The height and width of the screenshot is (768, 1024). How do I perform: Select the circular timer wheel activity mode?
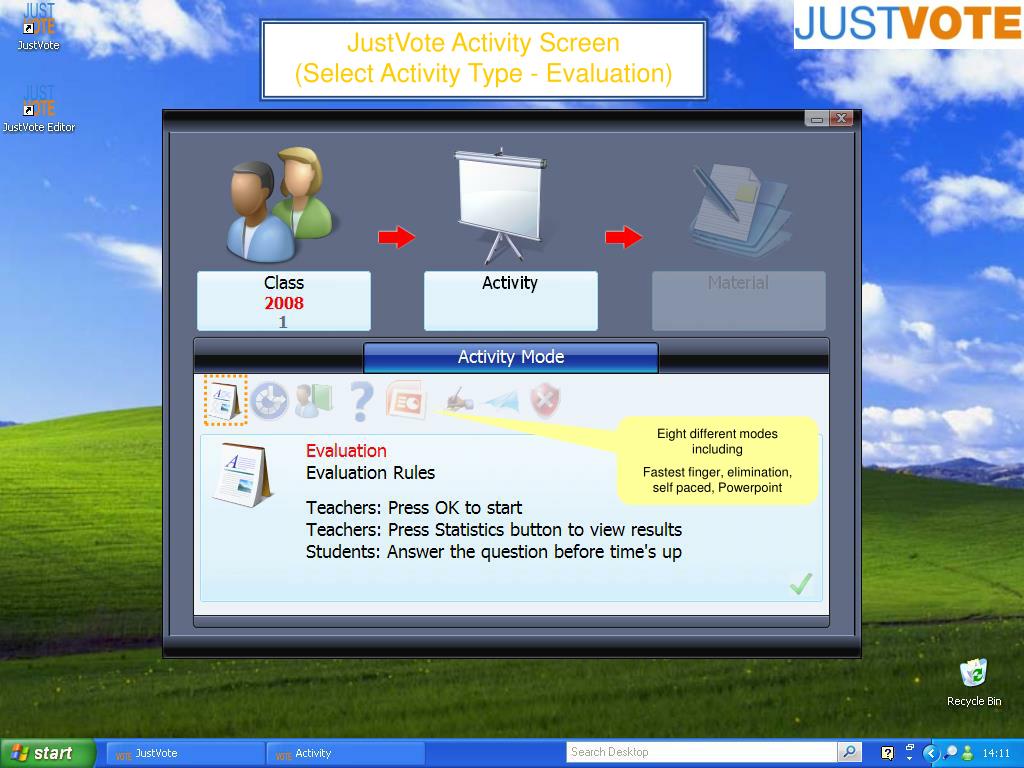[x=269, y=400]
